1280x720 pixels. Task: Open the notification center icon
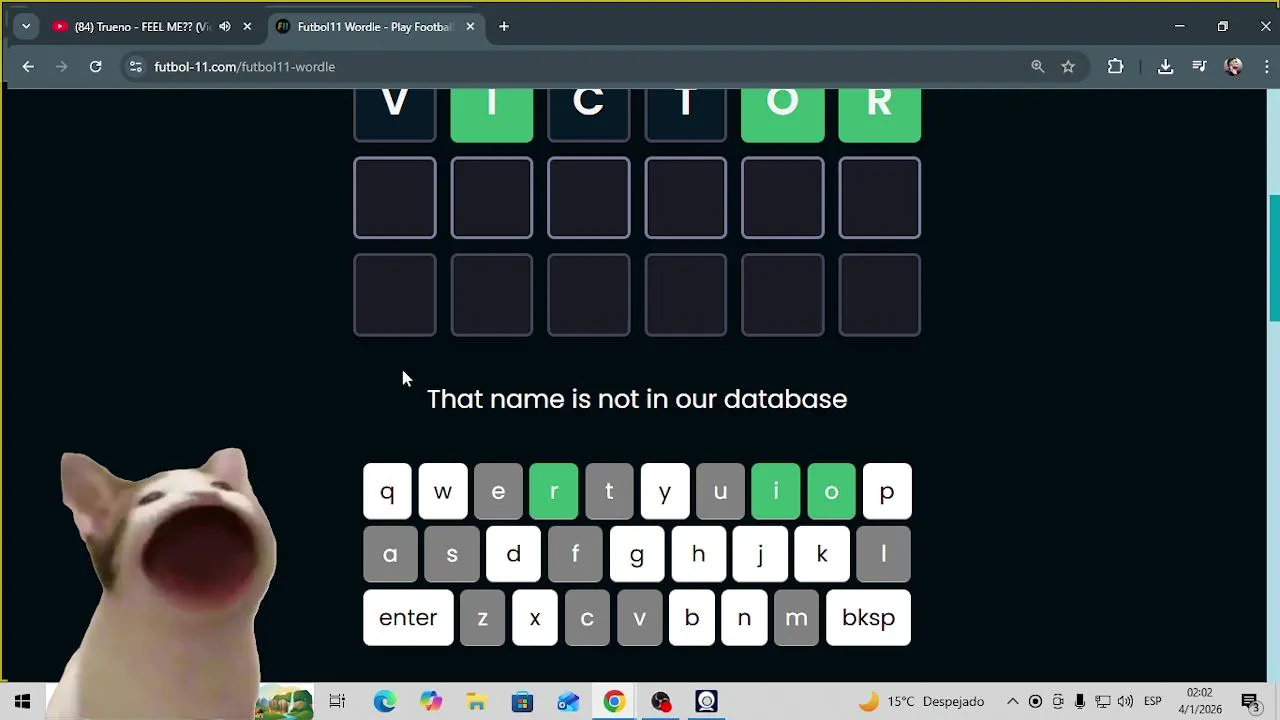[1249, 701]
